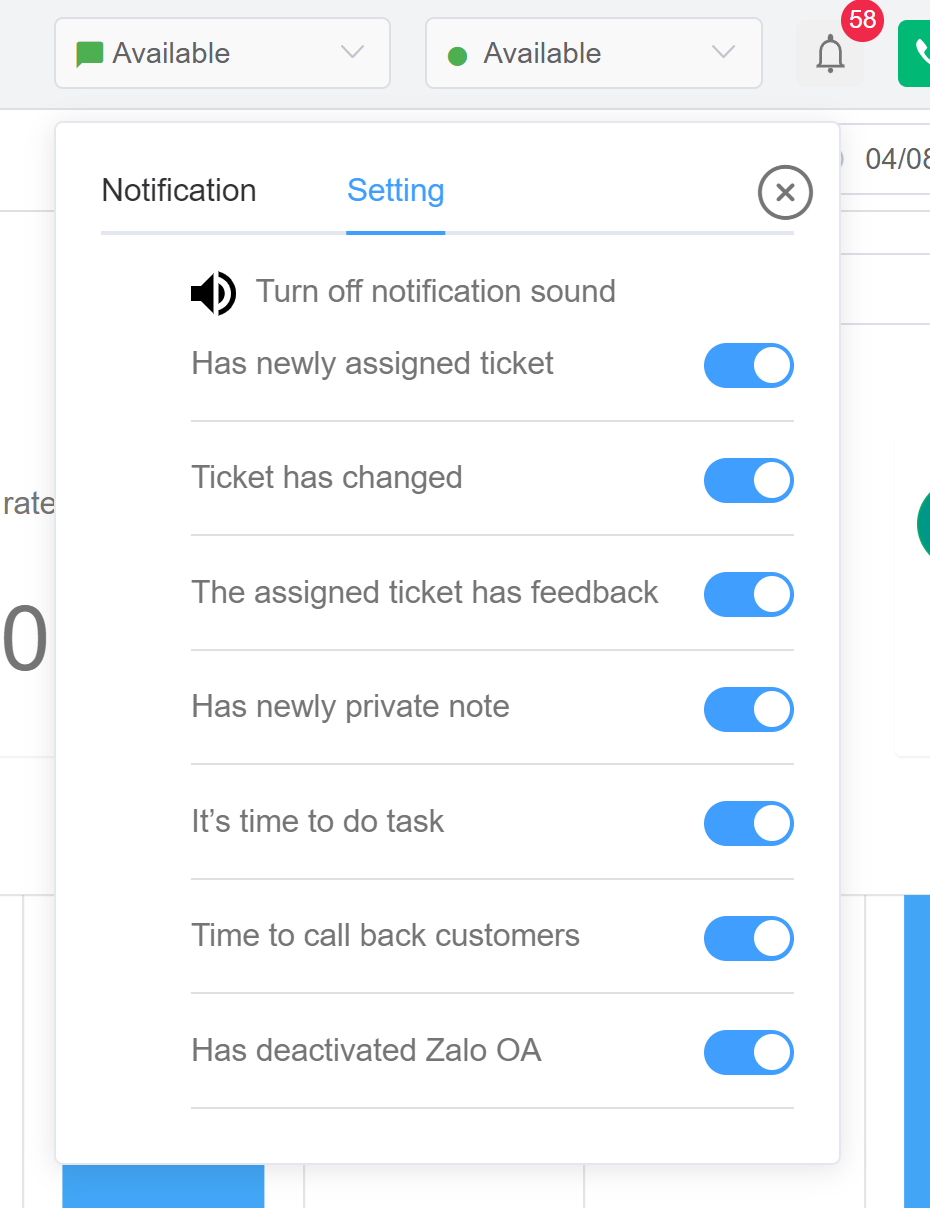The height and width of the screenshot is (1208, 930).
Task: Toggle 'Has deactivated Zalo OA' switch
Action: pos(748,1052)
